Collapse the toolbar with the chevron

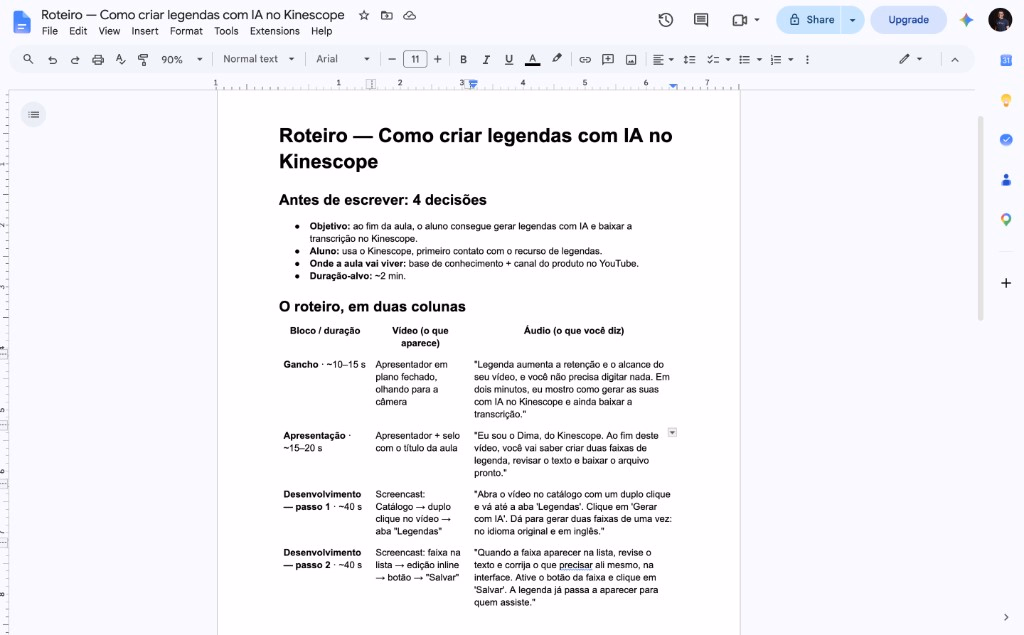click(955, 59)
